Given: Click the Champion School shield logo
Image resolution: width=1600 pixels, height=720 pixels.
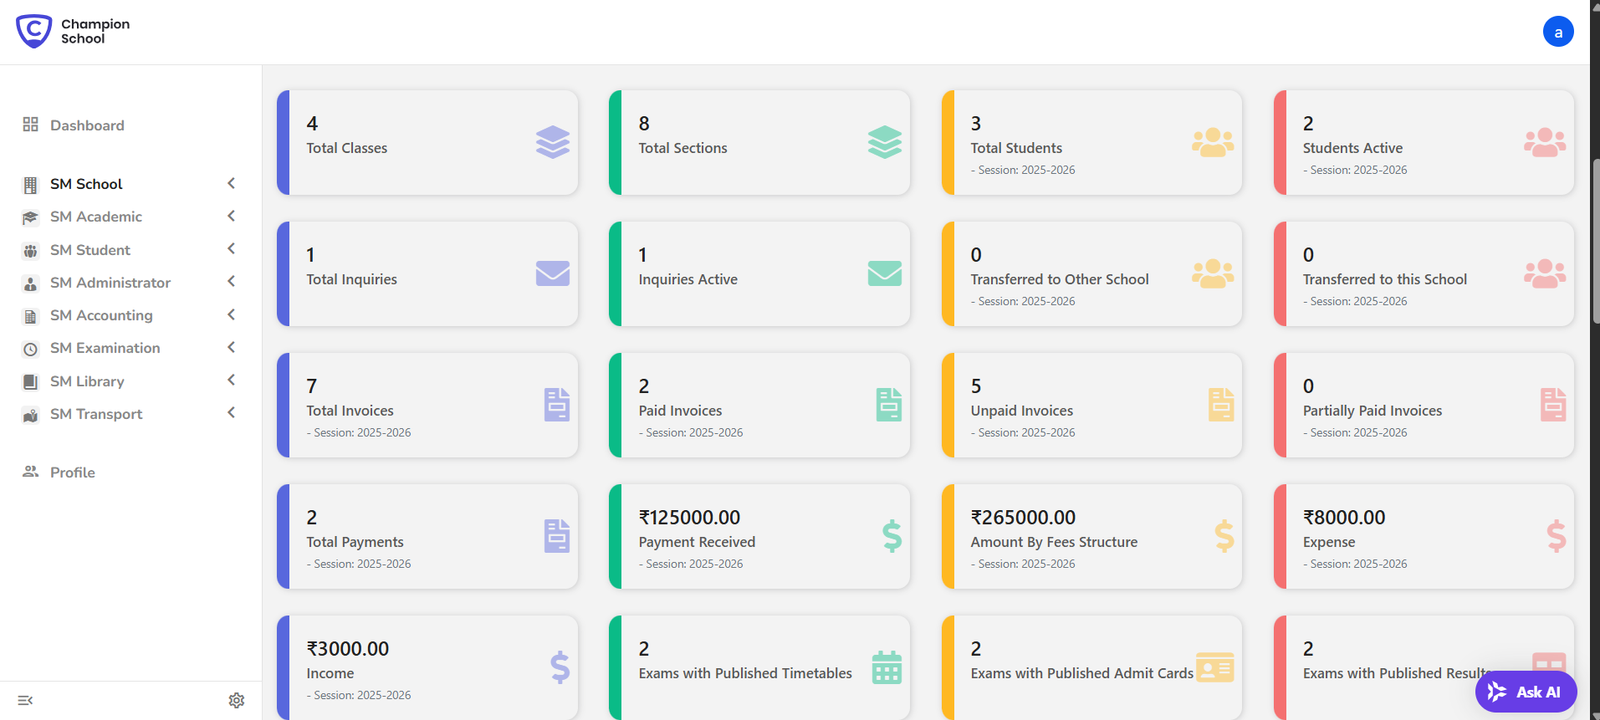Looking at the screenshot, I should coord(34,31).
